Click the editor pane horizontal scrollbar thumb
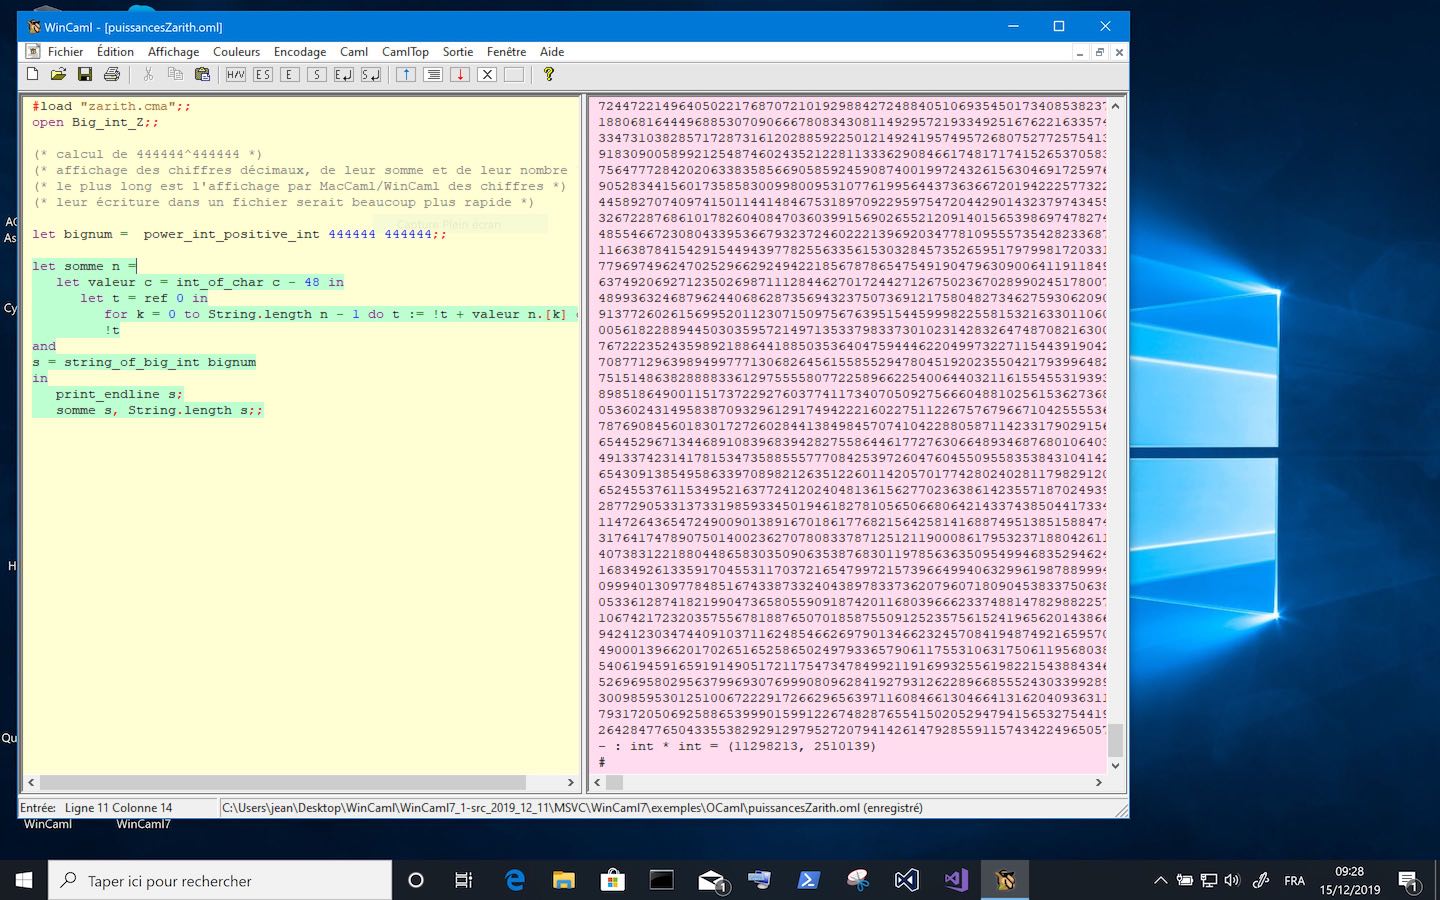 [283, 782]
